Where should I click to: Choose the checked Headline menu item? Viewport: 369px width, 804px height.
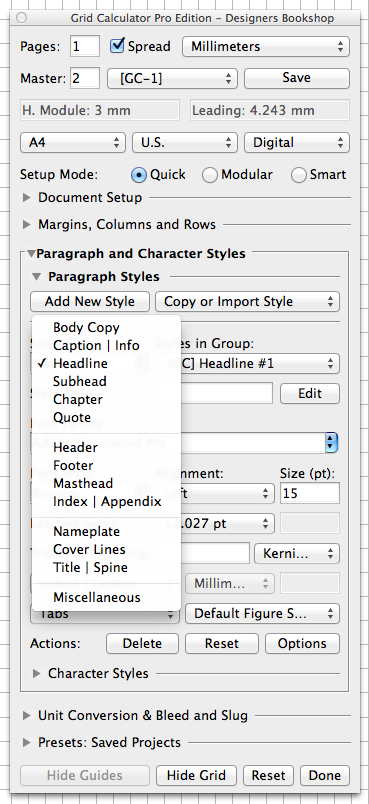point(106,364)
